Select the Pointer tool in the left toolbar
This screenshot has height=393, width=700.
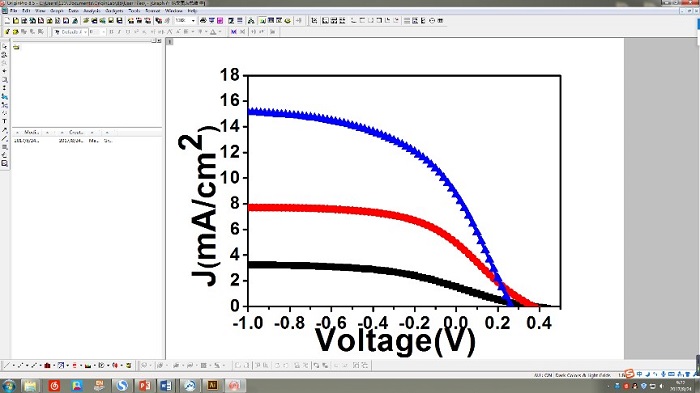[x=4, y=46]
